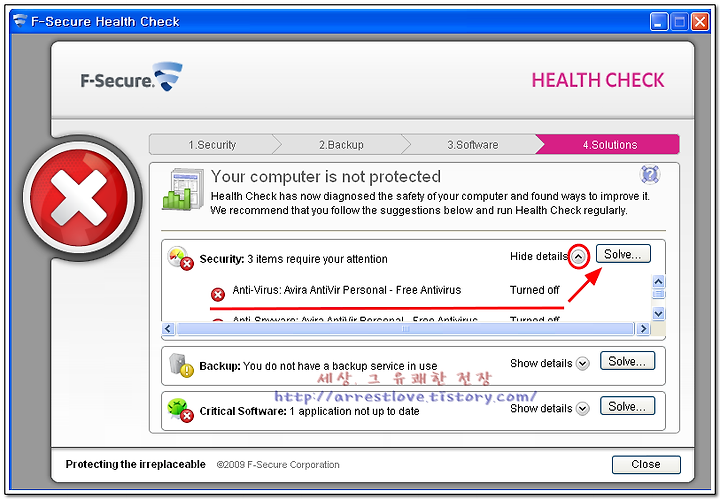The image size is (720, 499).
Task: Click 'Turned off' status for Anti-Virus
Action: (x=534, y=290)
